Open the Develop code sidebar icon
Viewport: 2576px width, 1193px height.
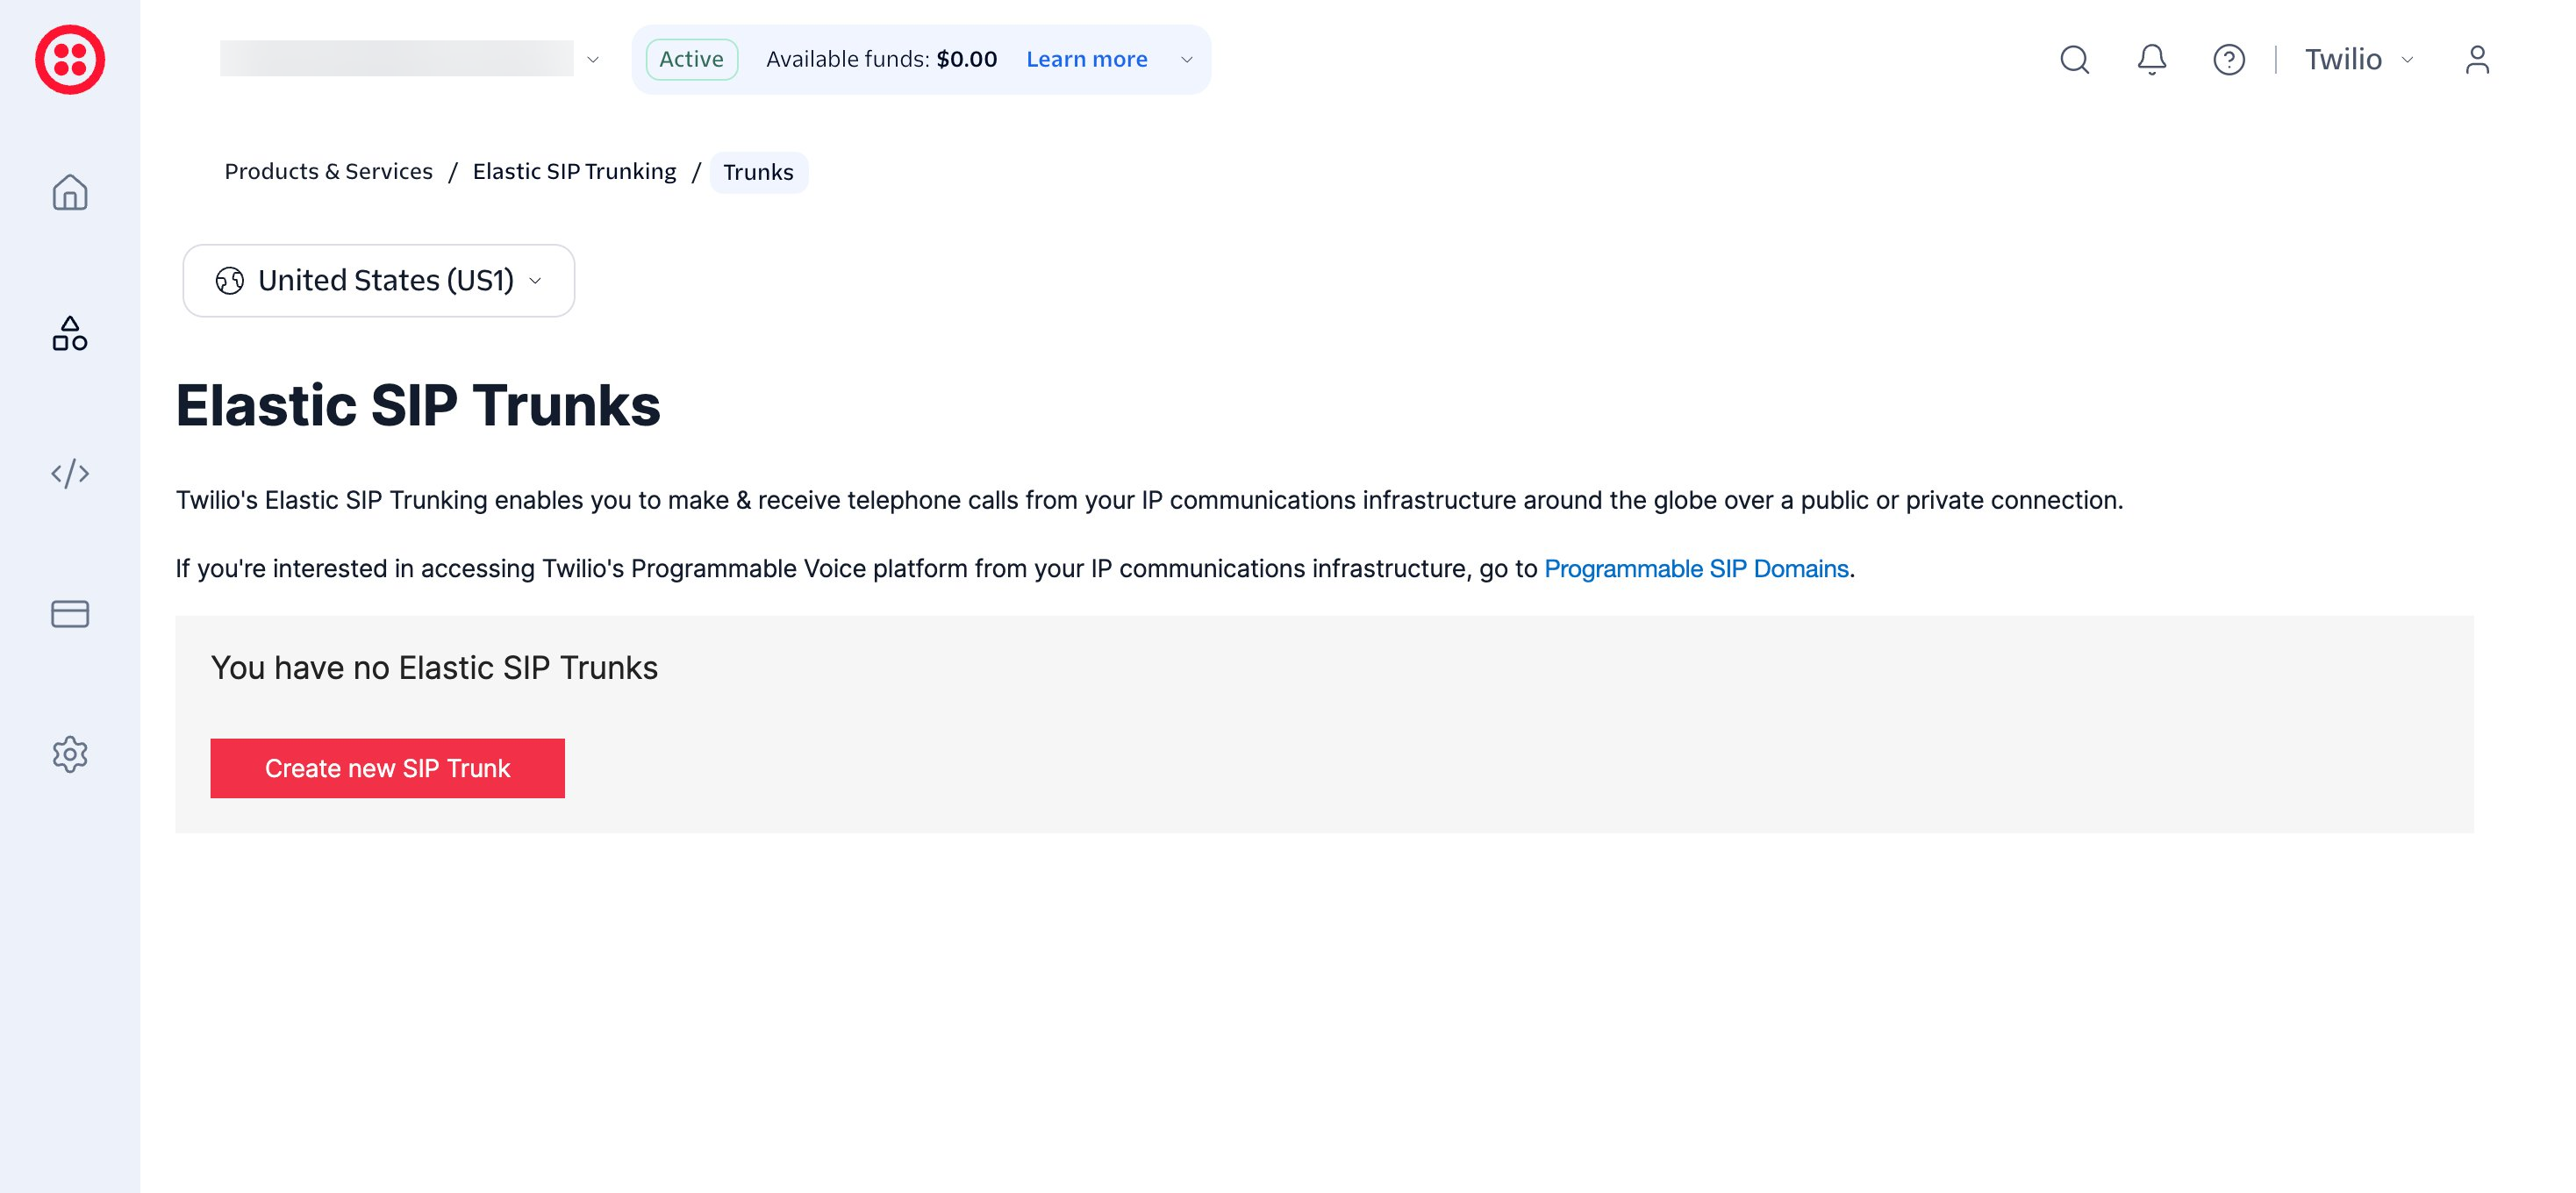[x=70, y=473]
